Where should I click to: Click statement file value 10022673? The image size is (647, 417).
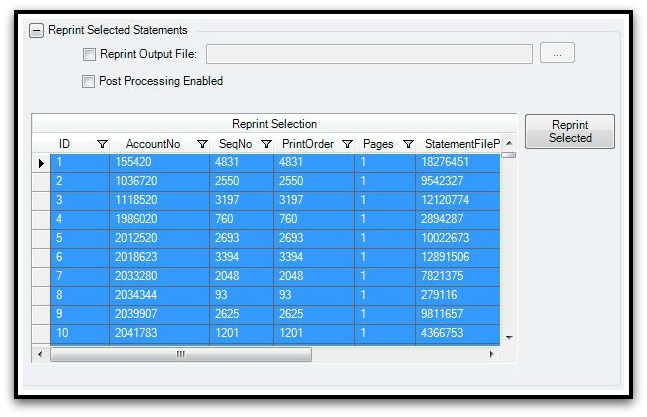click(x=458, y=239)
